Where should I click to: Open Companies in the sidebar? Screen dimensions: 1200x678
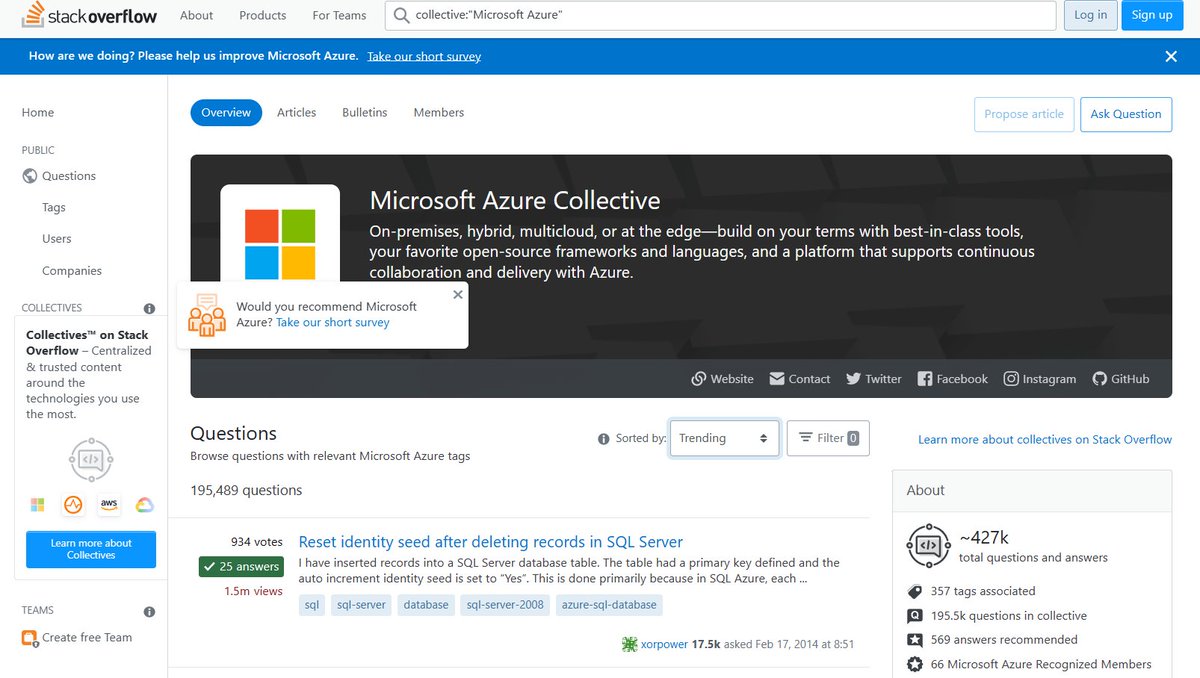coord(72,271)
